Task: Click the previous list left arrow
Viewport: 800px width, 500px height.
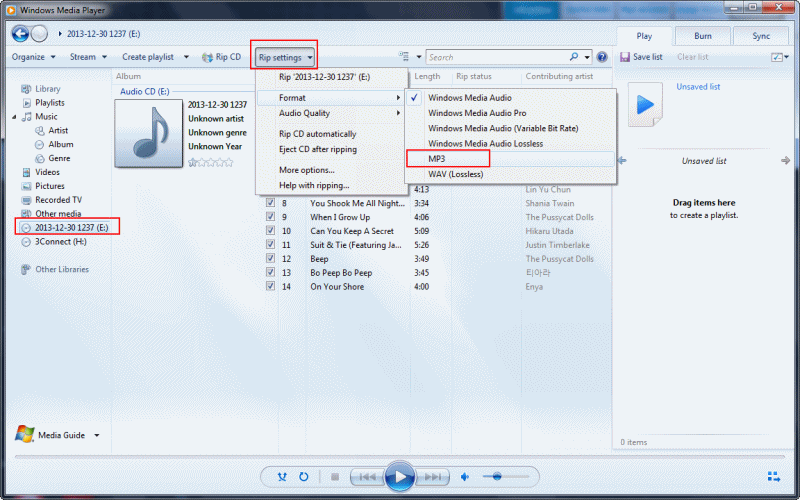Action: click(622, 161)
